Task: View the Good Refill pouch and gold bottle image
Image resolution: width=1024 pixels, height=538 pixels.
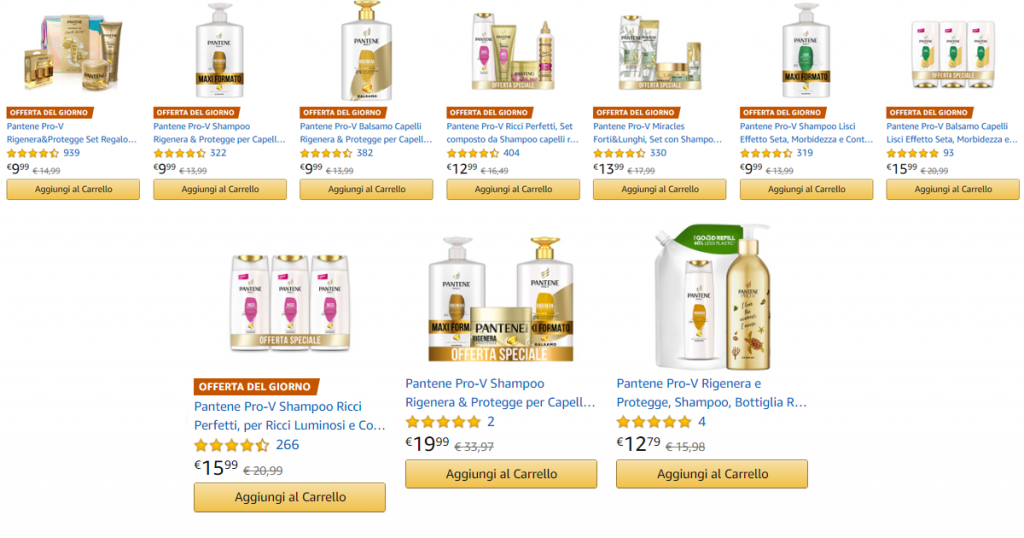Action: 713,297
